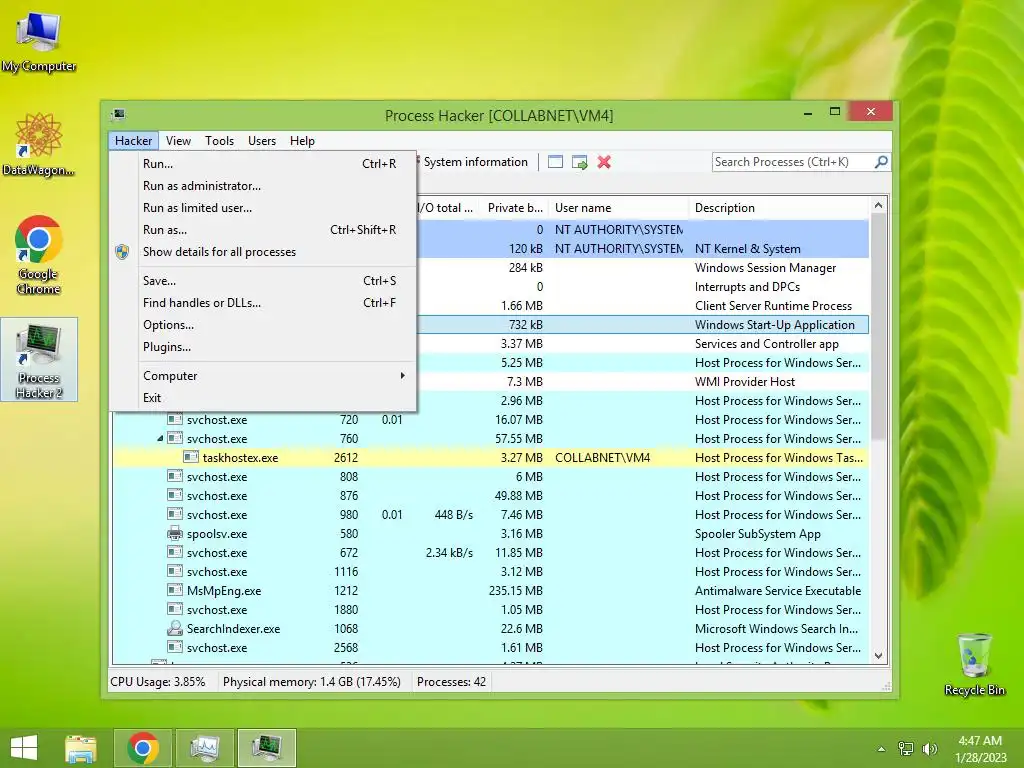This screenshot has width=1024, height=768.
Task: Sort by the Private bytes column header
Action: 514,208
